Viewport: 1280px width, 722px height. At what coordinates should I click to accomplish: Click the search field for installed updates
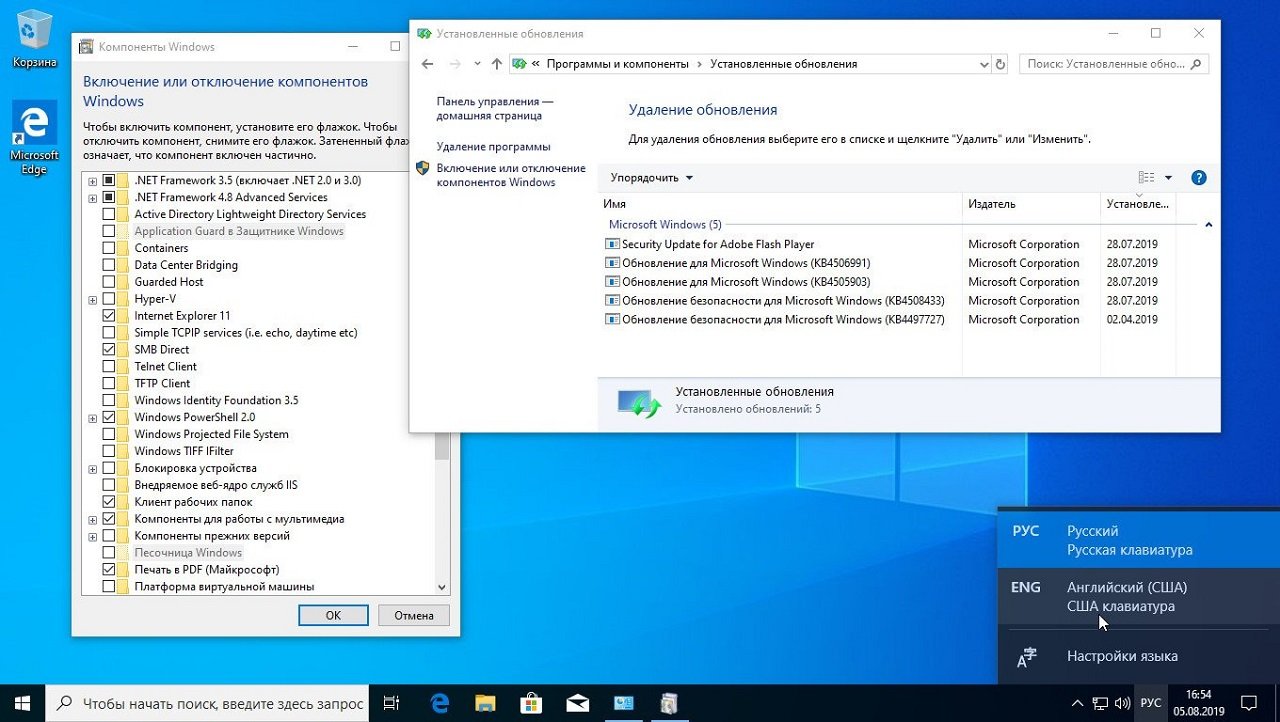(1105, 64)
